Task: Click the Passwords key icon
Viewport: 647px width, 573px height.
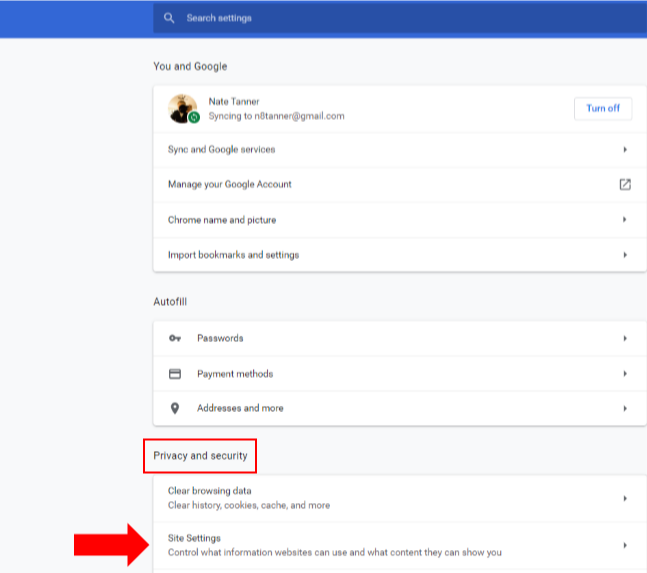Action: 175,339
